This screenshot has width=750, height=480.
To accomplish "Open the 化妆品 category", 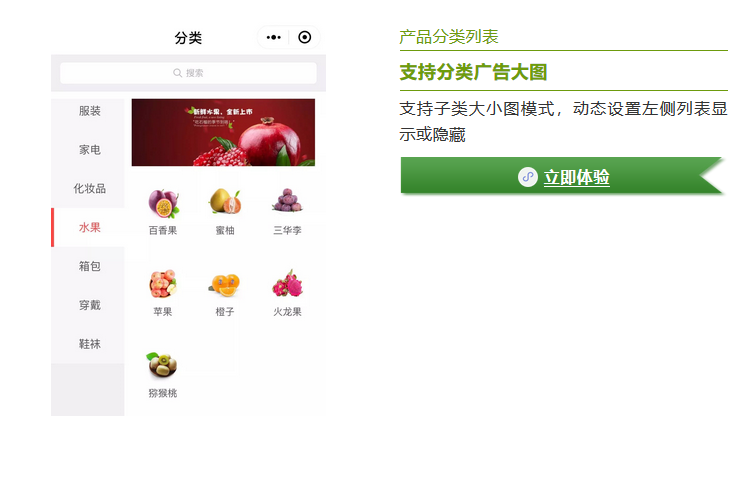I will (89, 188).
